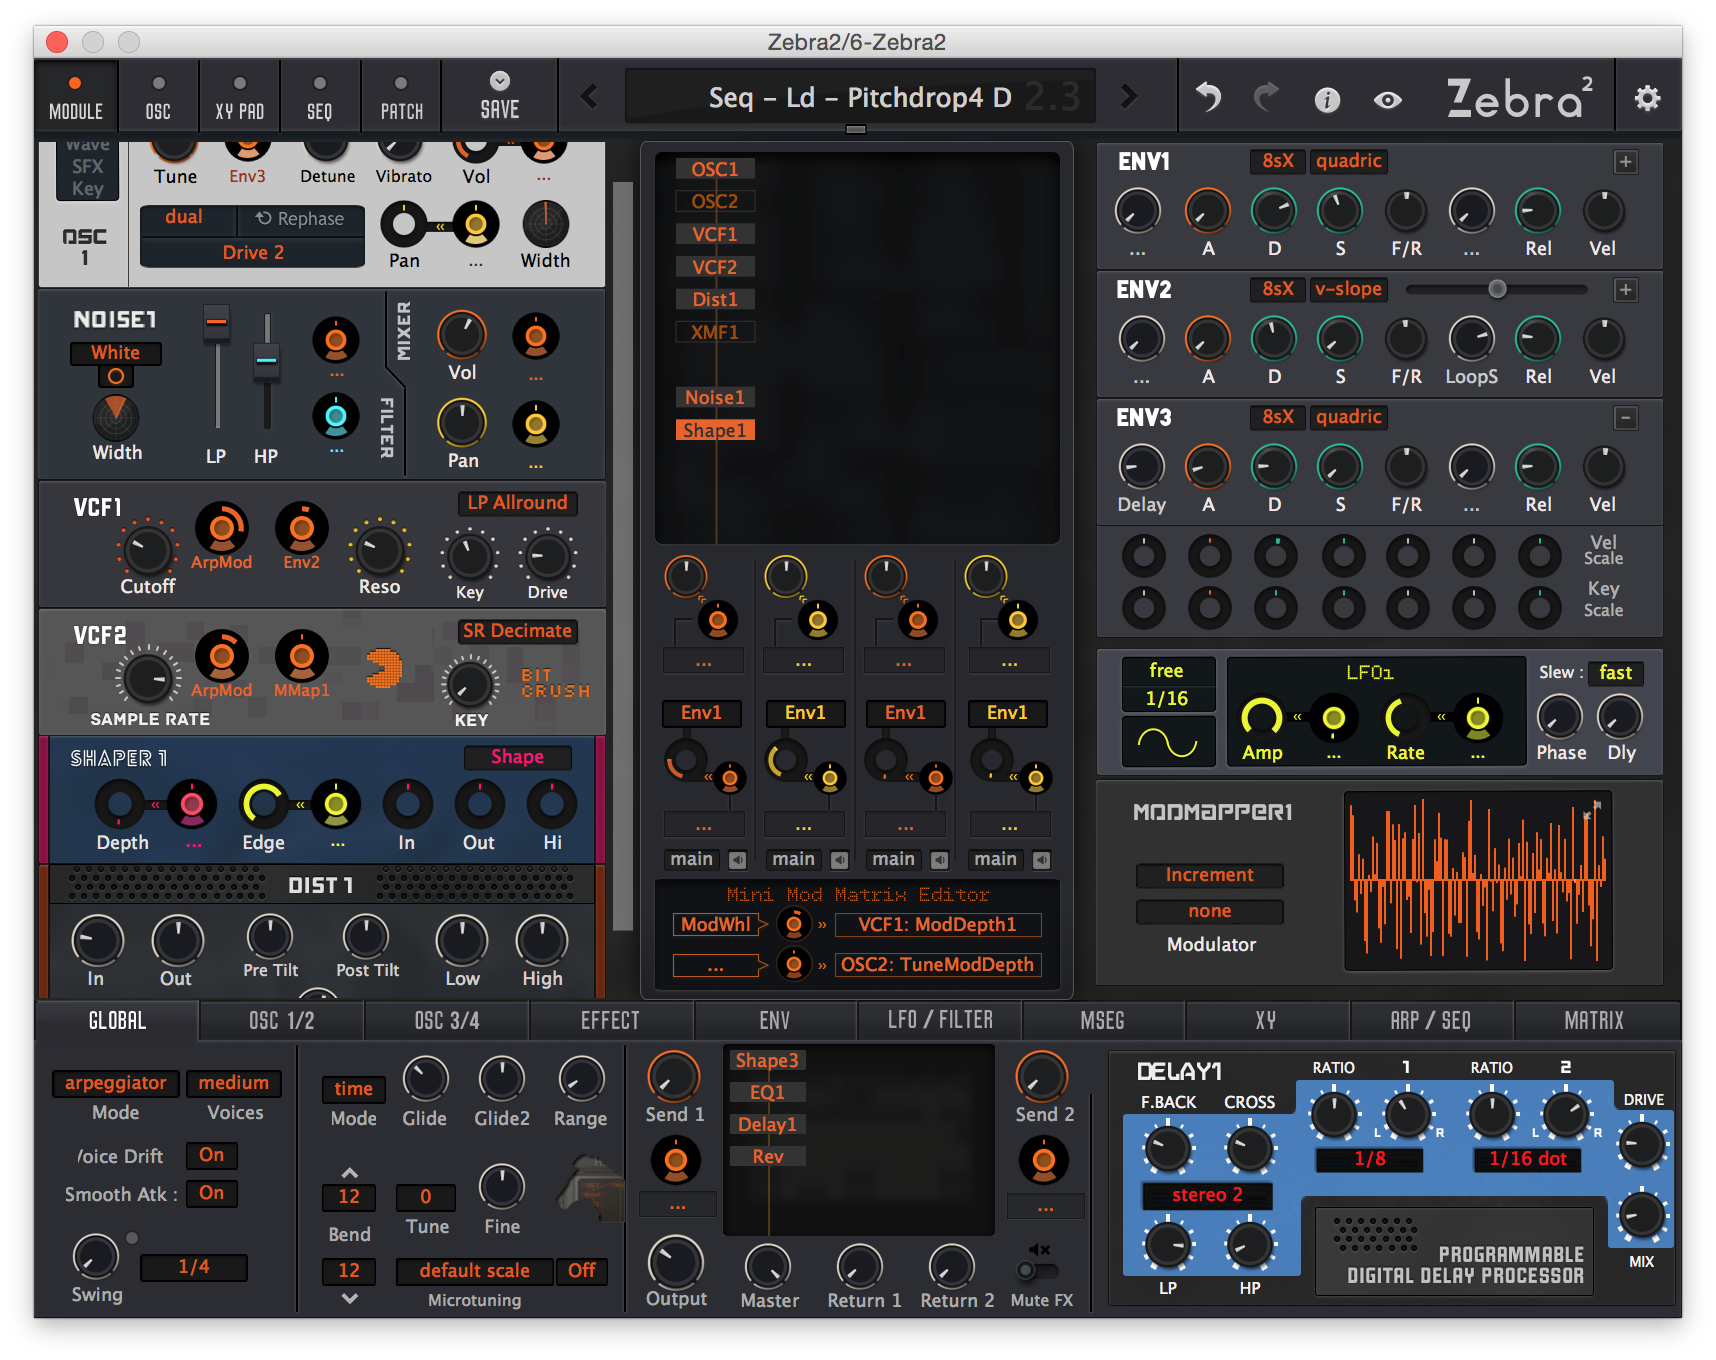This screenshot has height=1360, width=1716.
Task: Switch to MATRIX tab
Action: tap(1594, 1021)
